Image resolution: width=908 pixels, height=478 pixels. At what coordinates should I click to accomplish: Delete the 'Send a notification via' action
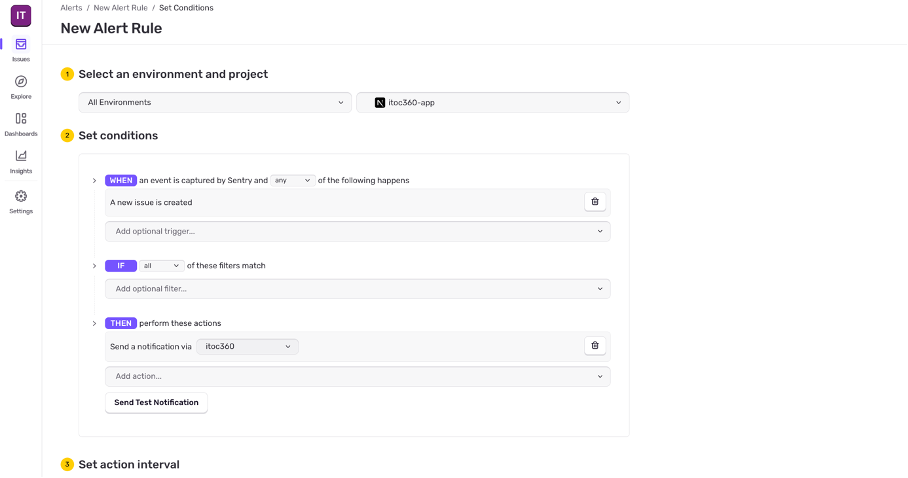595,346
